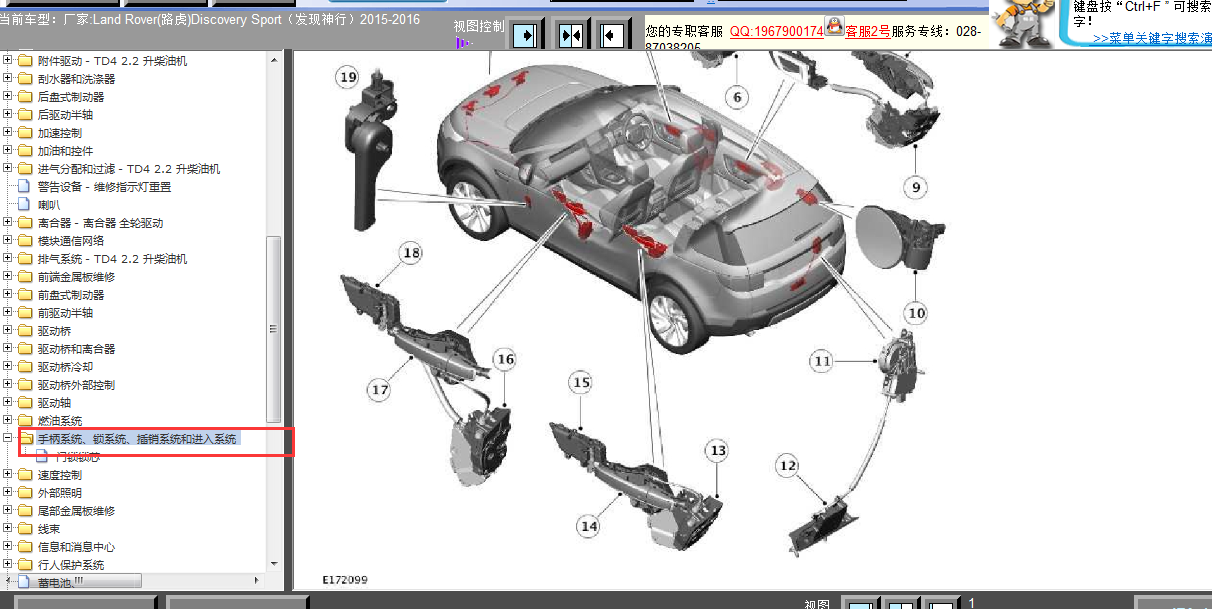Select callout number 11 in the diagram
This screenshot has width=1212, height=609.
point(822,361)
